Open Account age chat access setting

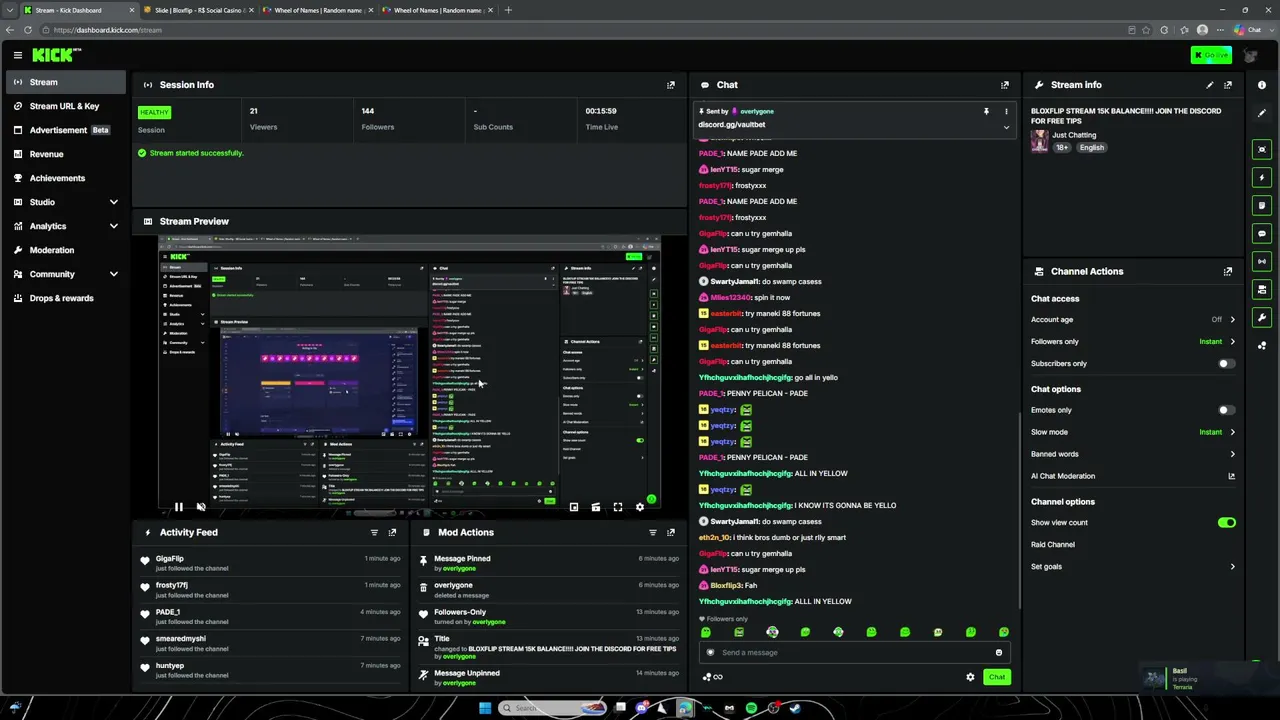coord(1133,320)
